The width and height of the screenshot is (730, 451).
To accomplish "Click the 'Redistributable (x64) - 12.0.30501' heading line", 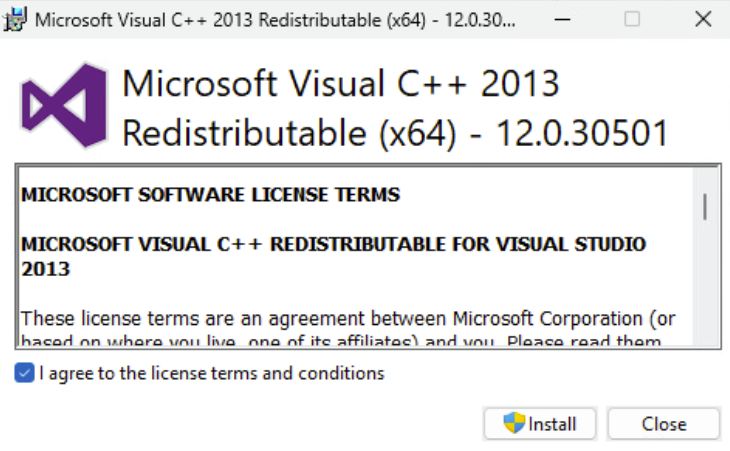I will click(x=394, y=132).
